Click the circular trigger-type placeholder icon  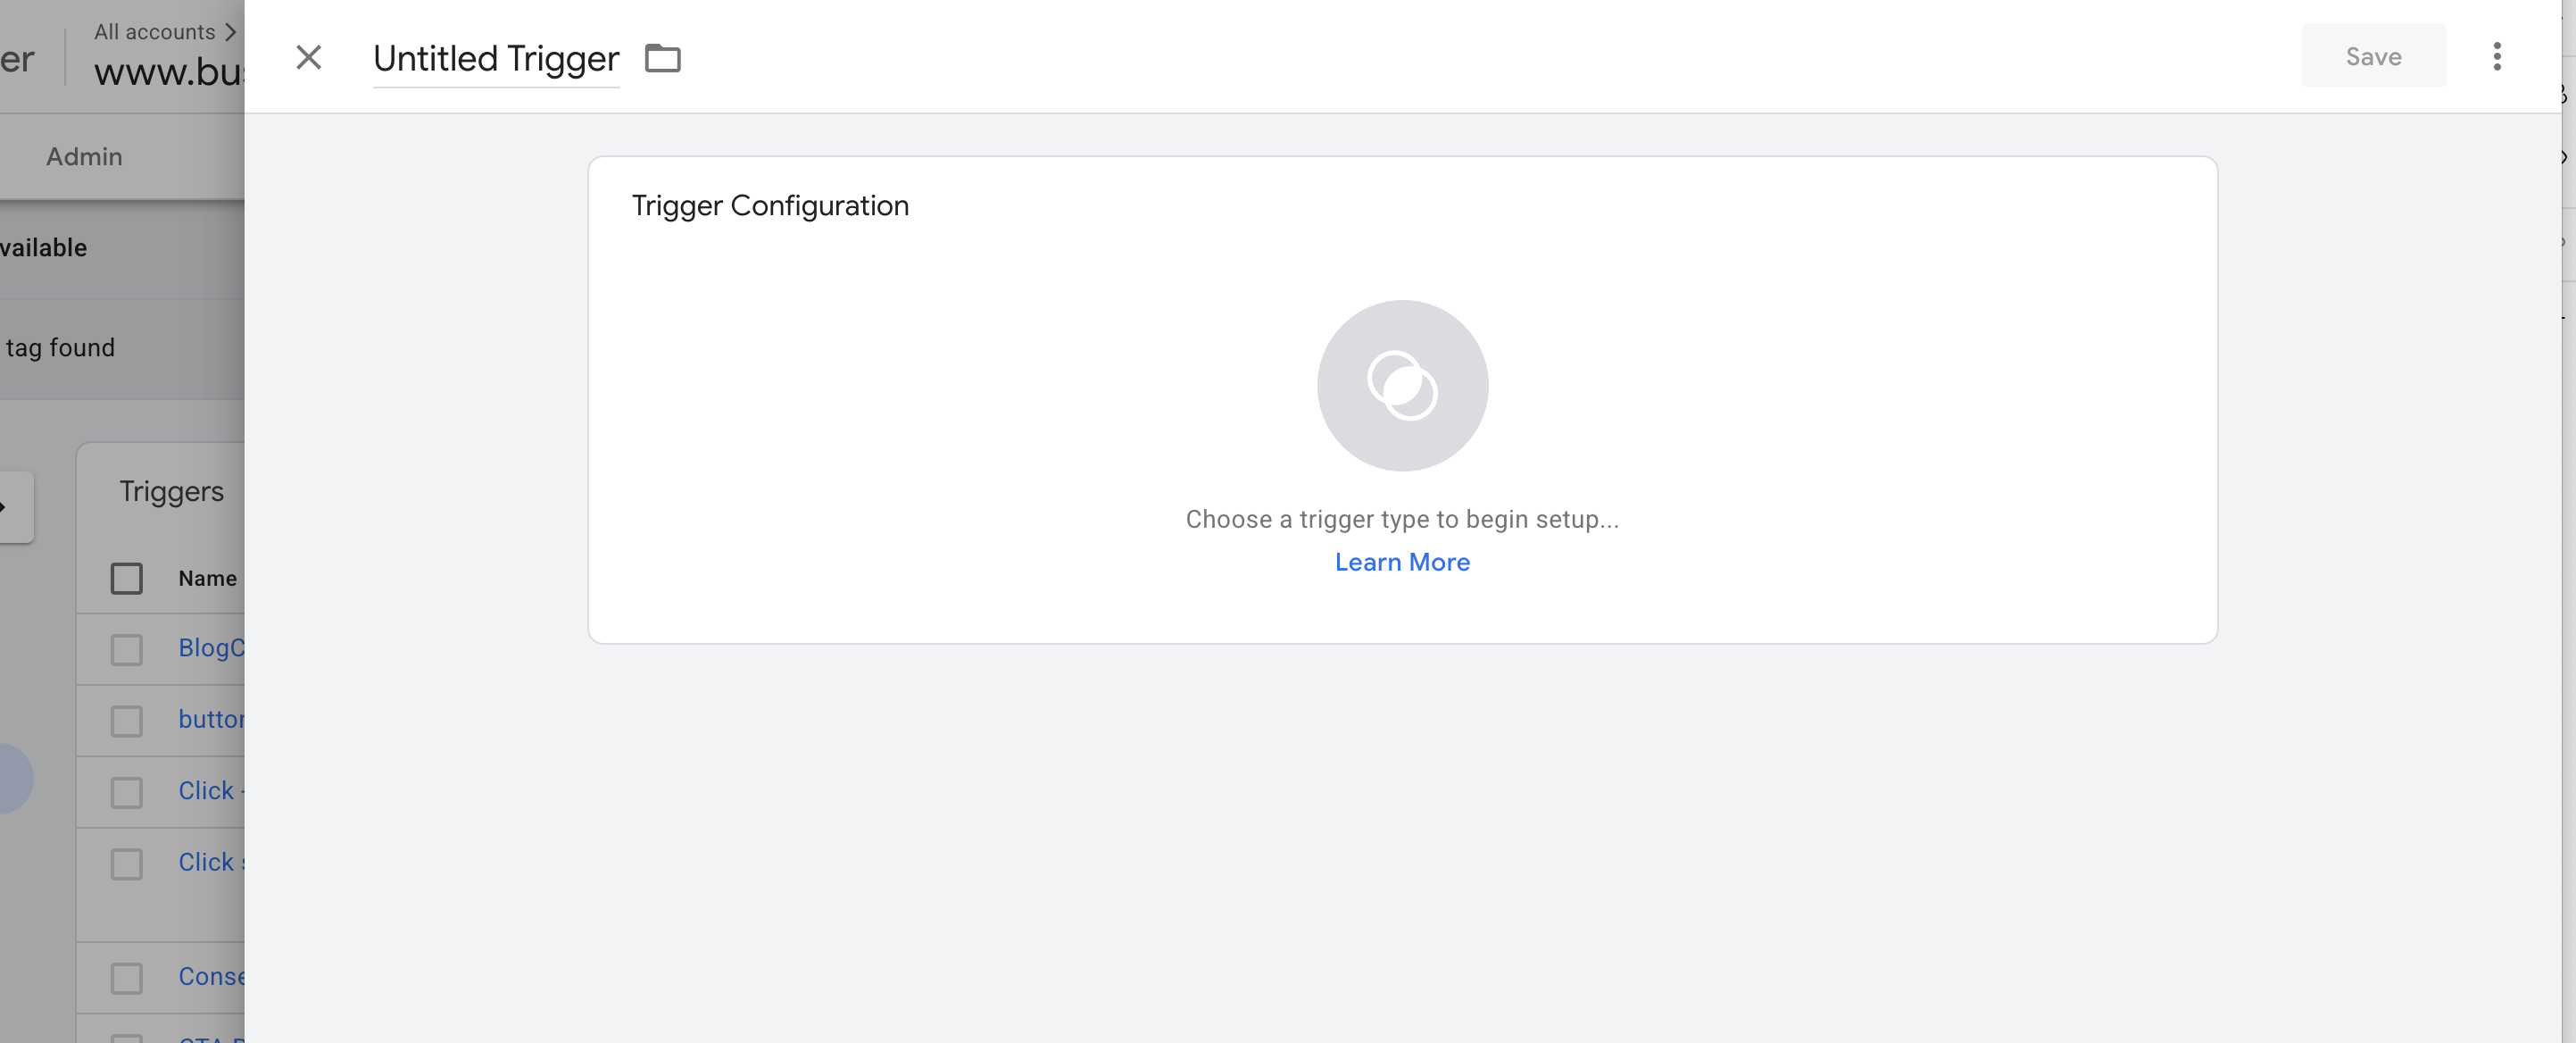click(1401, 385)
